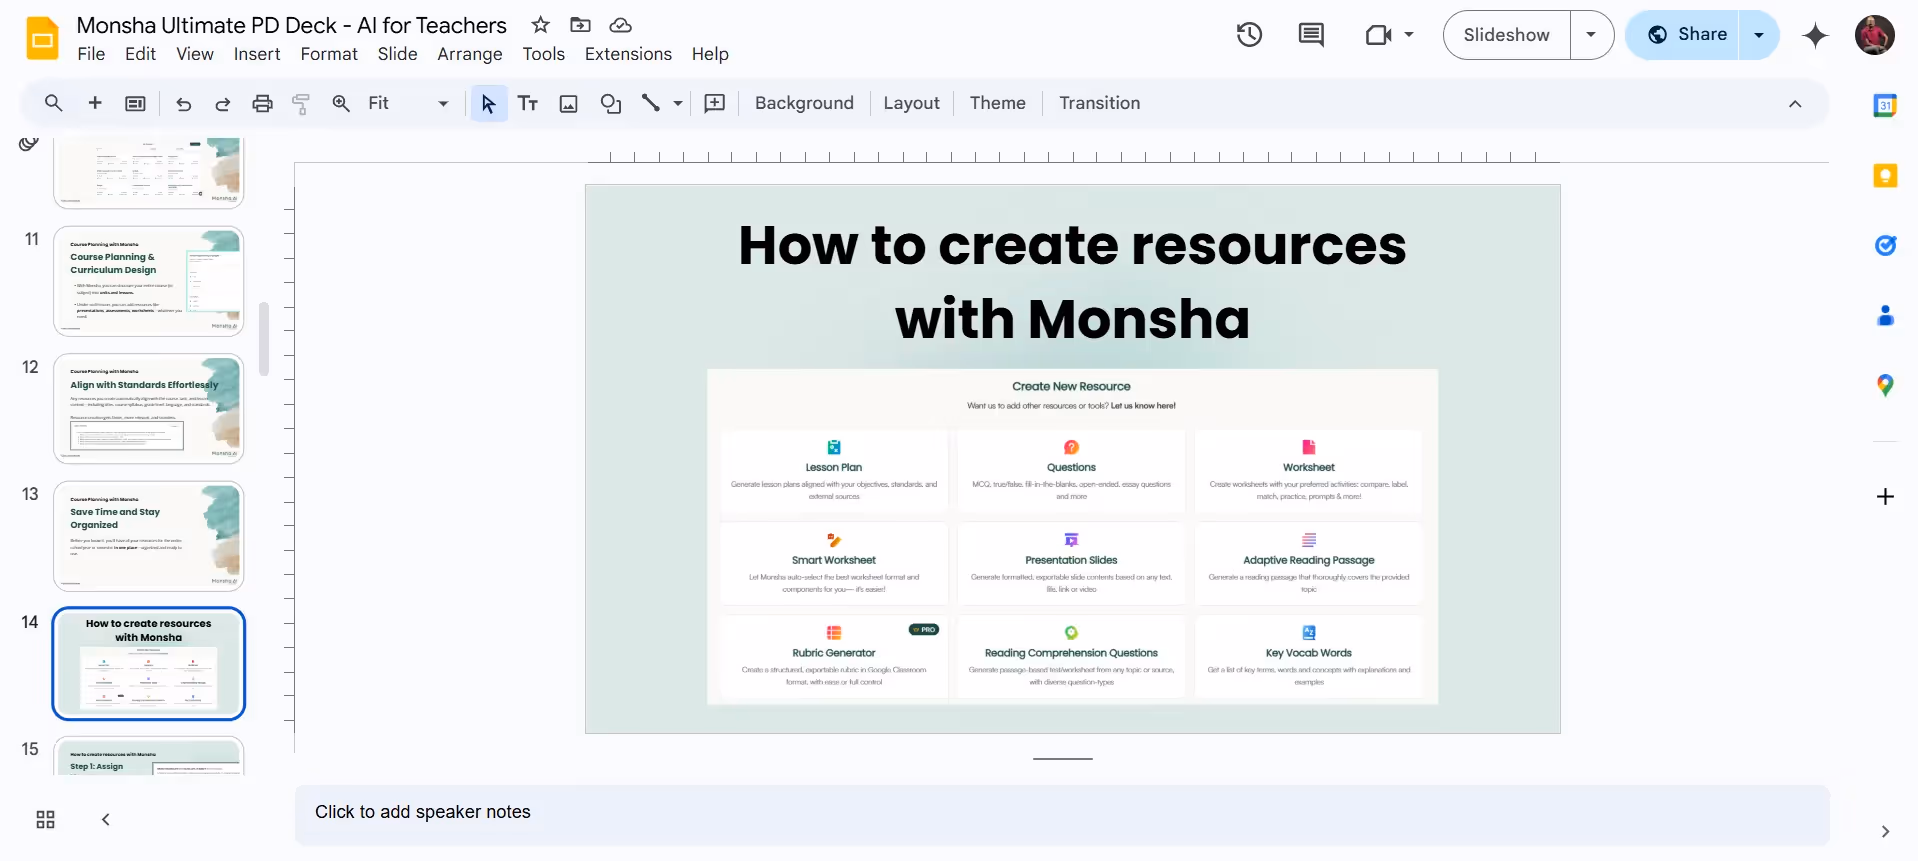Star the presentation title
The width and height of the screenshot is (1918, 861).
540,25
